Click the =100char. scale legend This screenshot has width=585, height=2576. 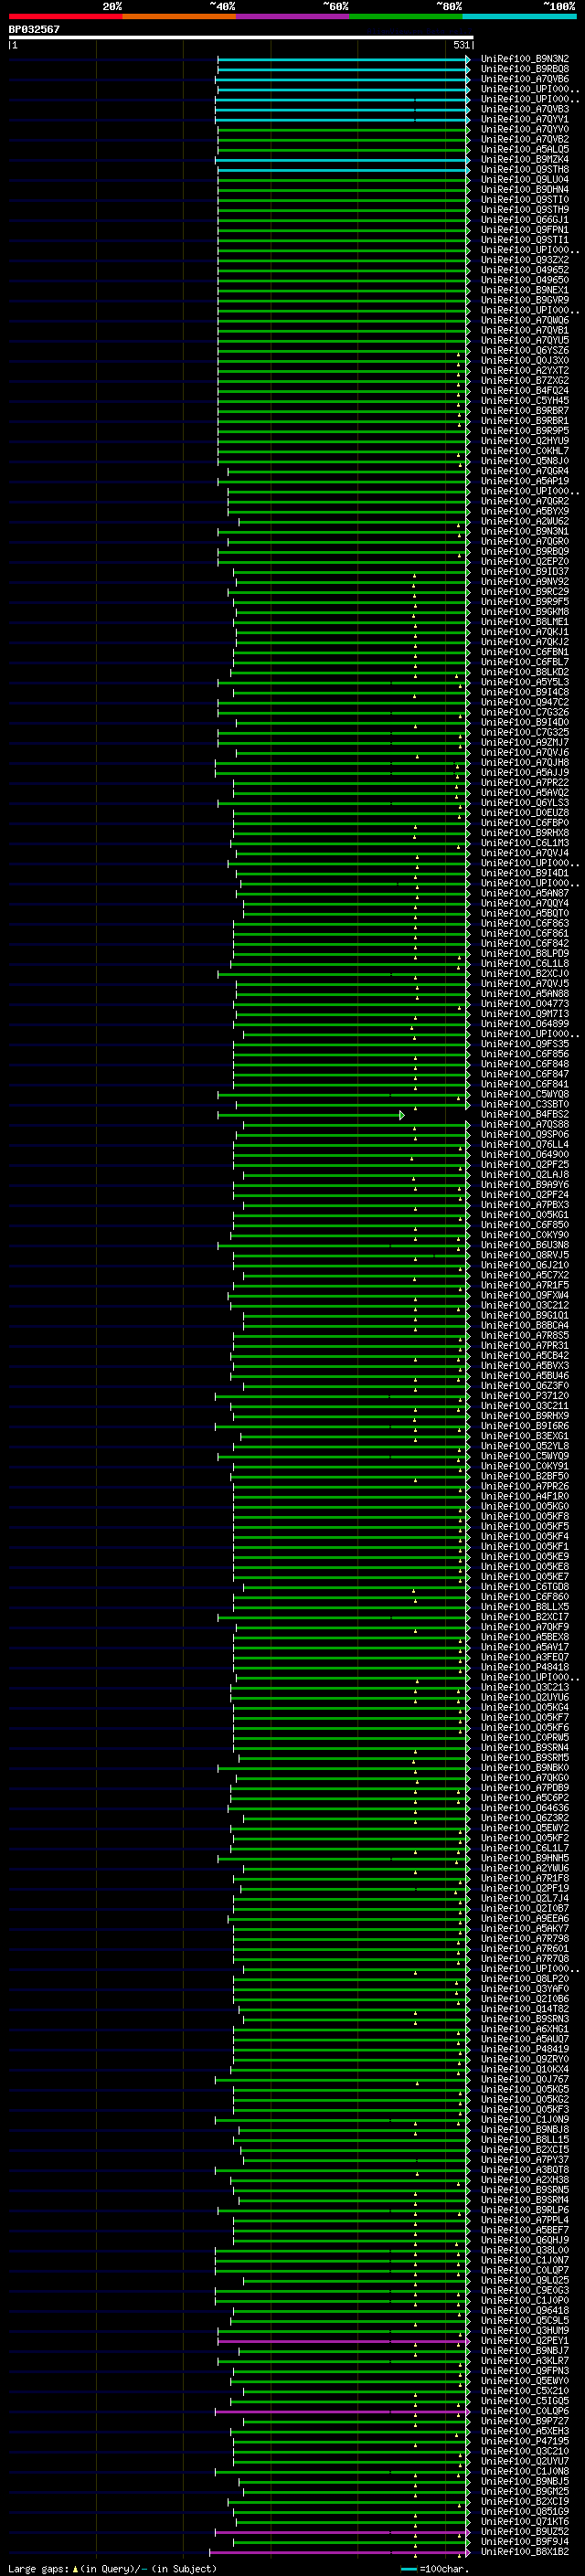[x=435, y=2569]
